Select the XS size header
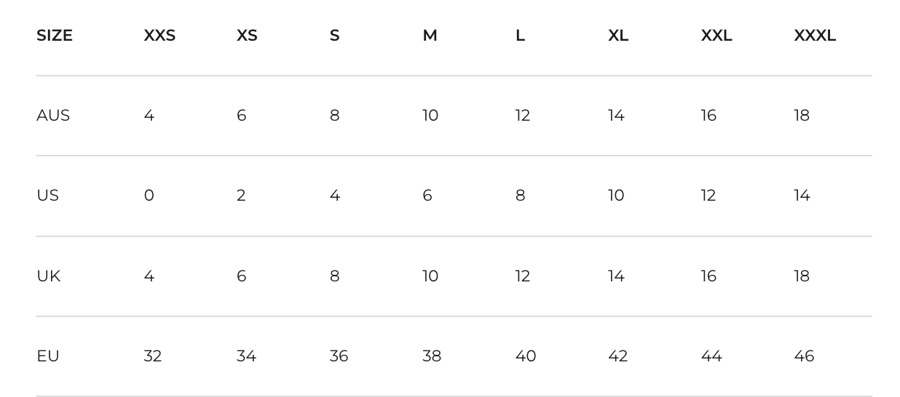 click(247, 36)
